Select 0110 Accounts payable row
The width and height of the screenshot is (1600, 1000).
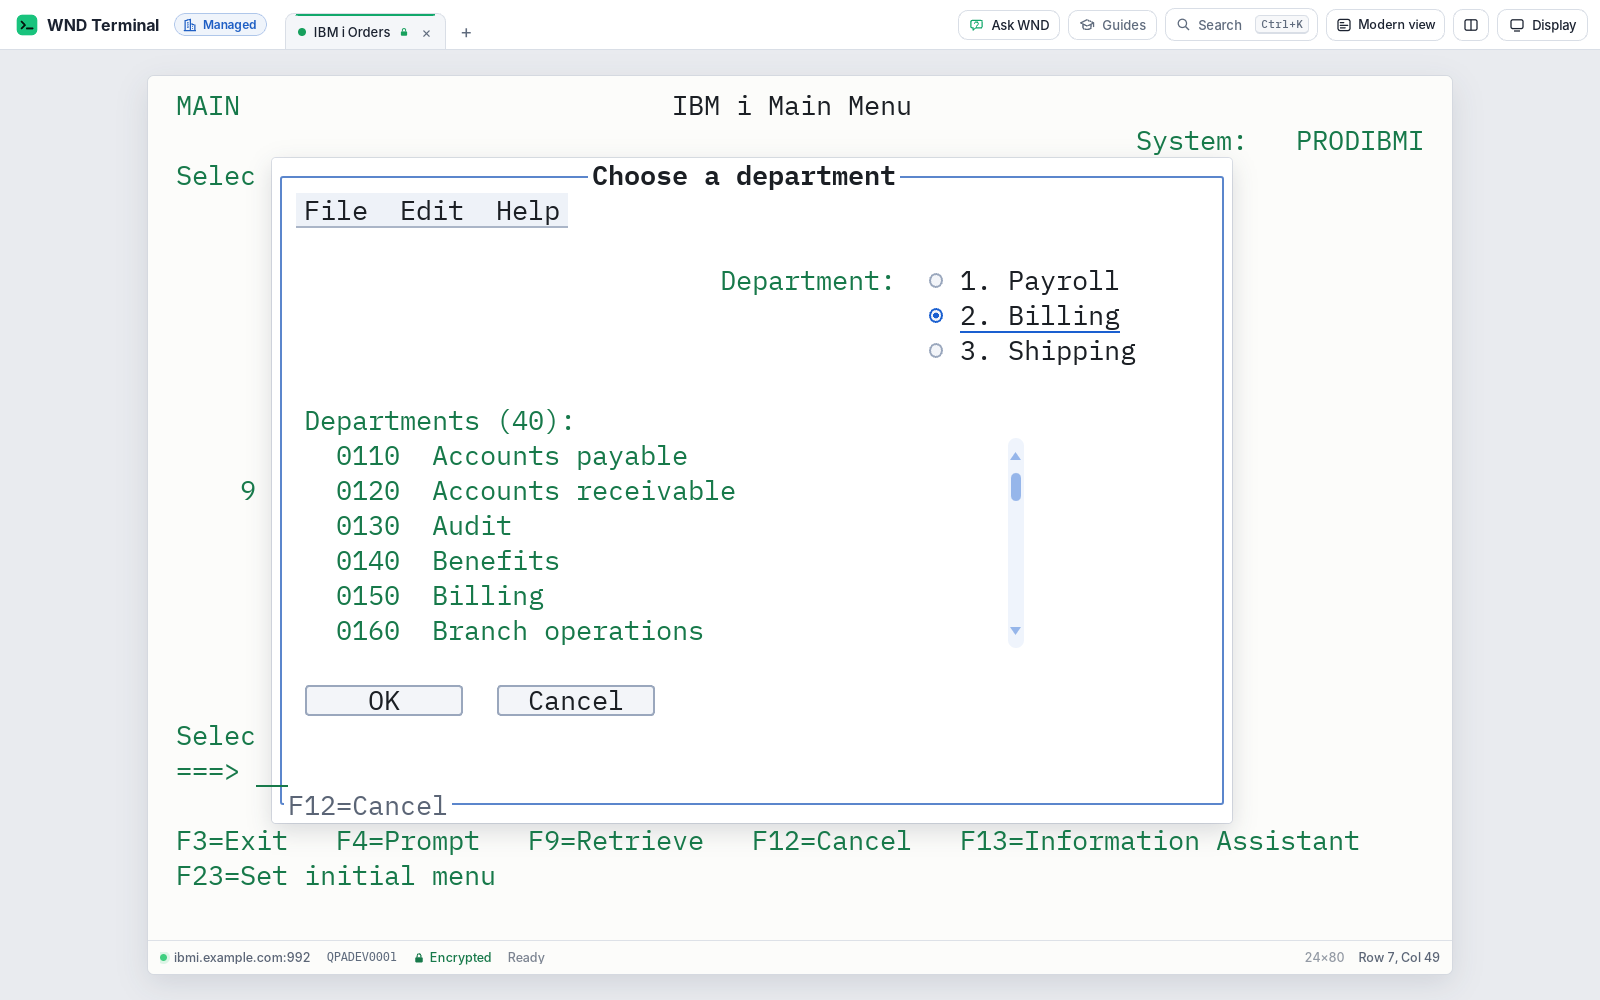coord(512,456)
